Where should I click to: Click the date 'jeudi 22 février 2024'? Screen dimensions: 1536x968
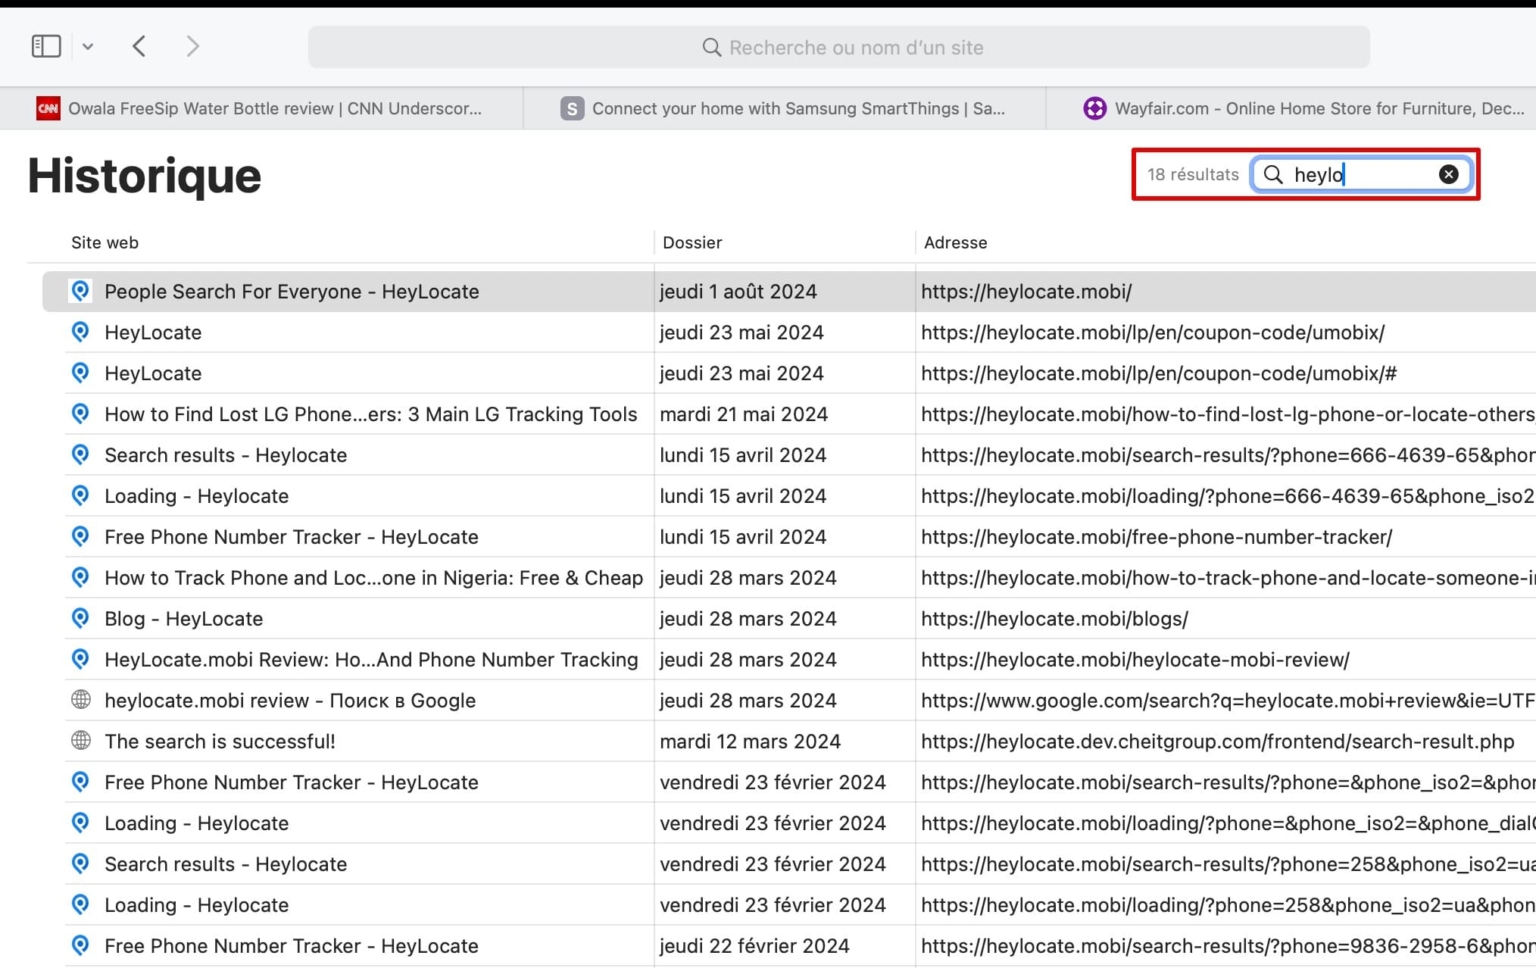[755, 946]
